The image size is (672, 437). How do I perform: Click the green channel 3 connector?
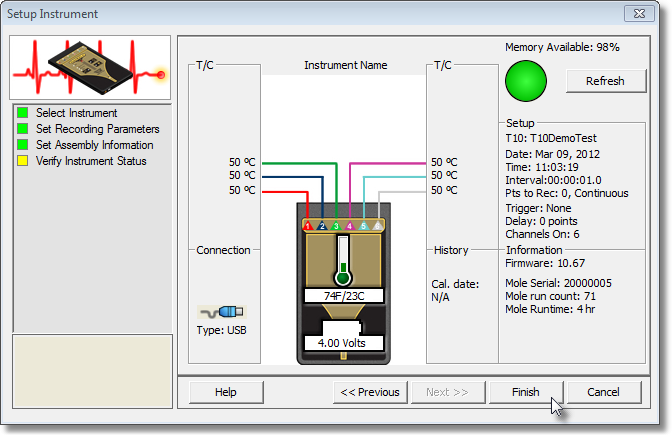(x=336, y=226)
